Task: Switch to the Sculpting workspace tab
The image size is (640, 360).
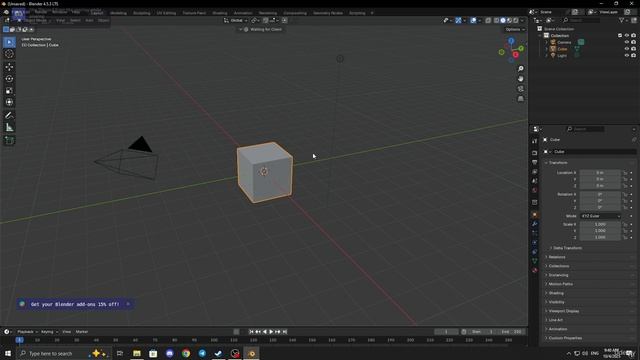Action: [141, 13]
